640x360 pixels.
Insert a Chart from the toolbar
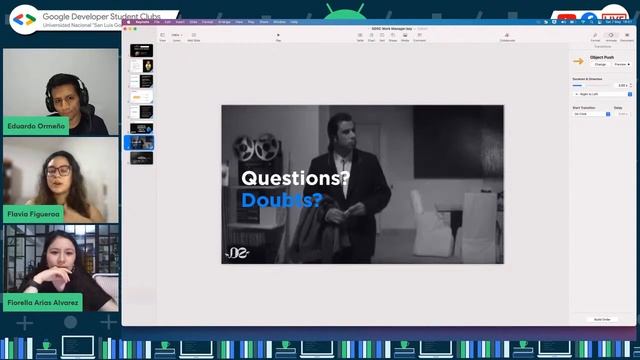coord(371,37)
